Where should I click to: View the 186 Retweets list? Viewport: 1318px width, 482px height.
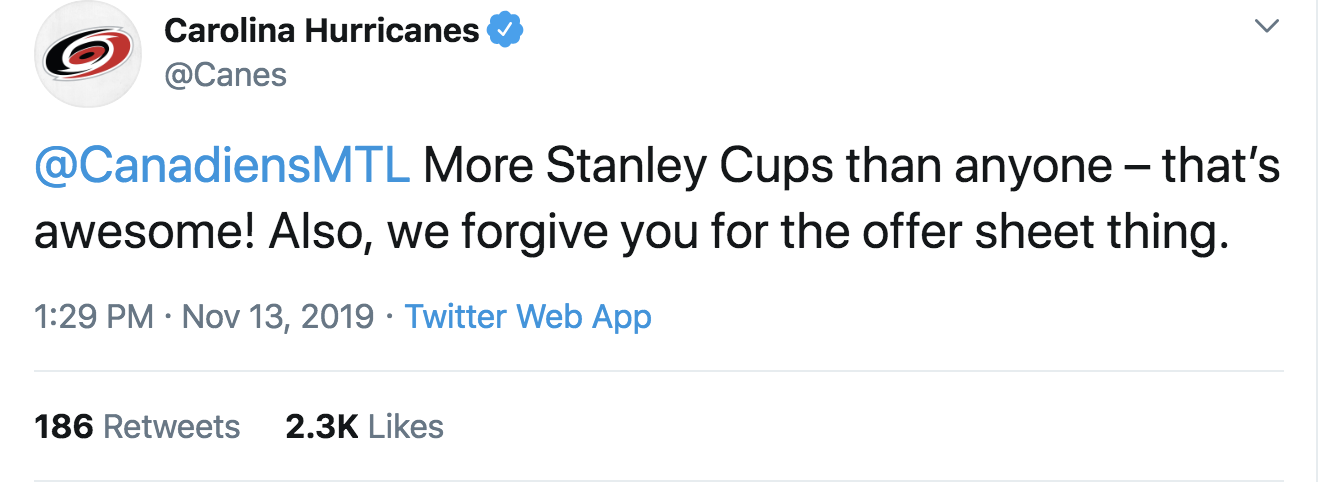pyautogui.click(x=137, y=427)
